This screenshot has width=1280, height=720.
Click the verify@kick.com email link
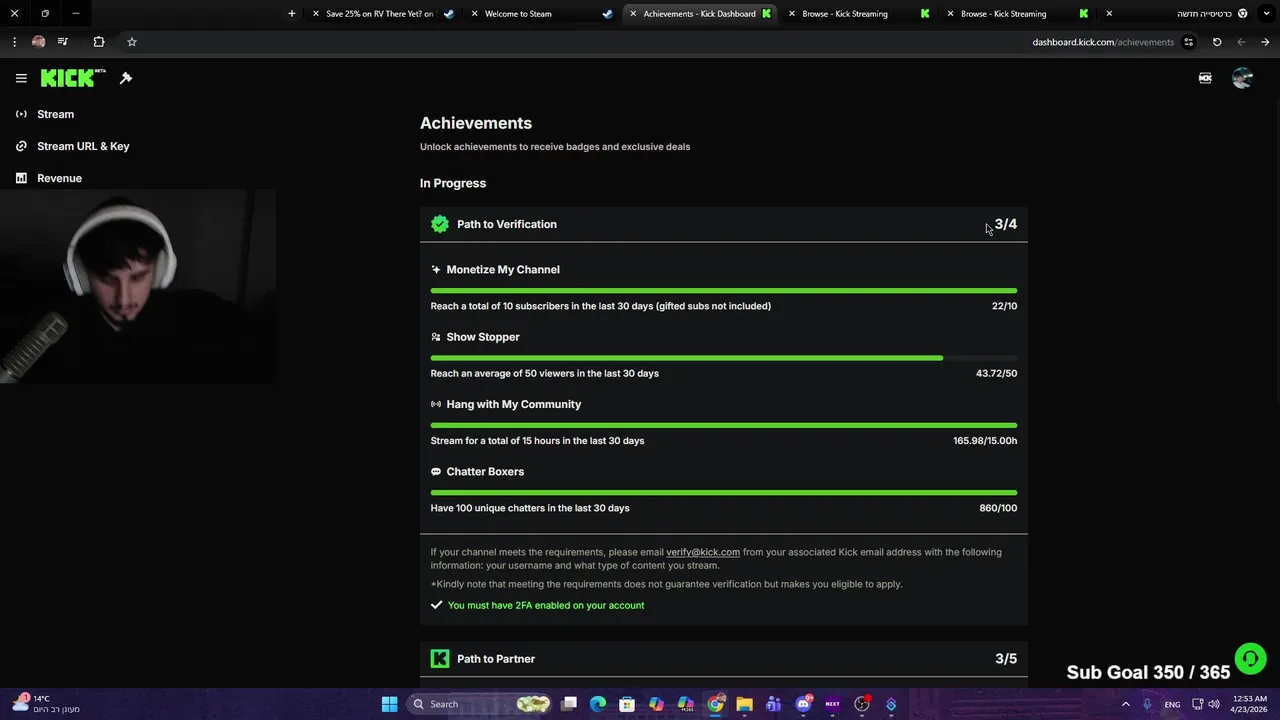(703, 552)
